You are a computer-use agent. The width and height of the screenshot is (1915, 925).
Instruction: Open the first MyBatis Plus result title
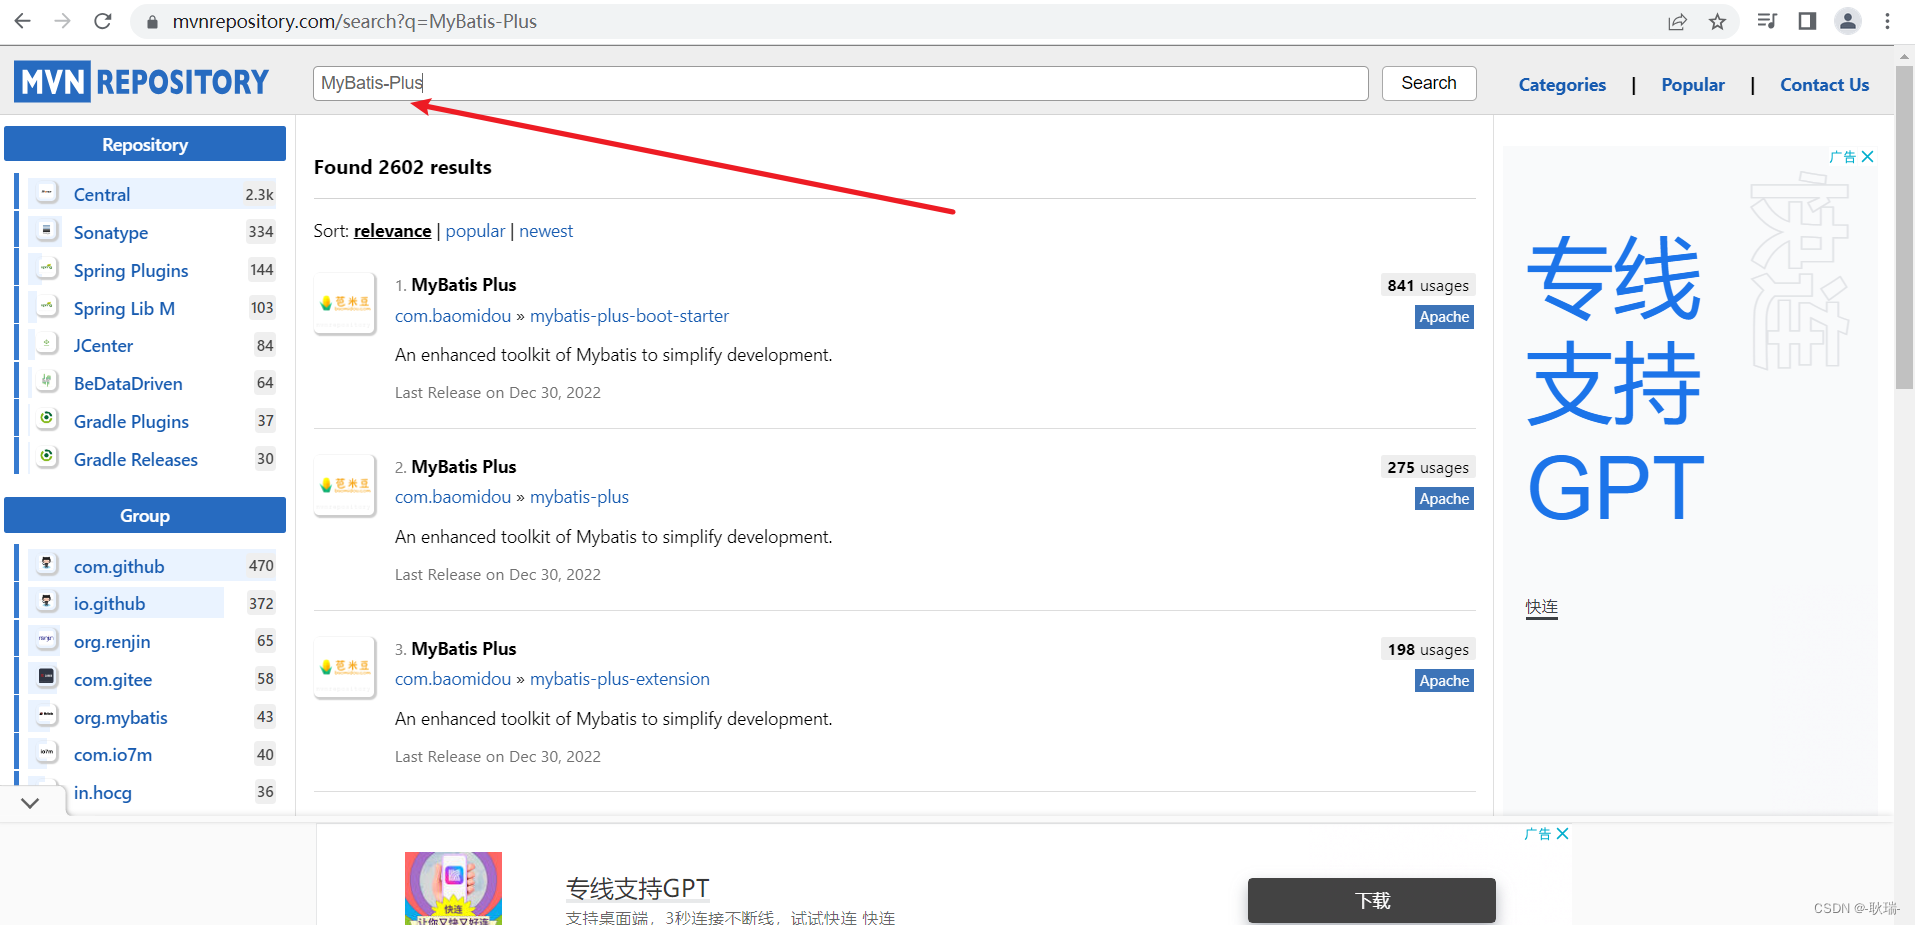pyautogui.click(x=464, y=285)
